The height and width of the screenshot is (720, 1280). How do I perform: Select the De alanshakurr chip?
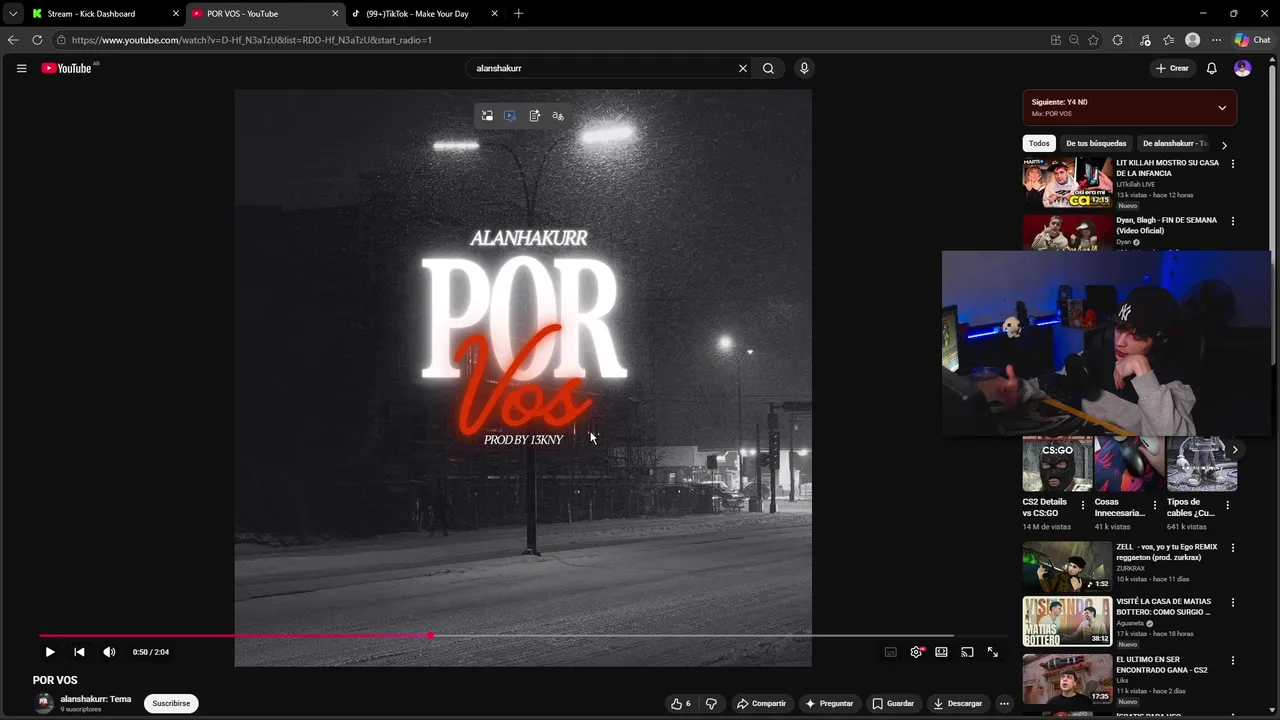coord(1175,143)
